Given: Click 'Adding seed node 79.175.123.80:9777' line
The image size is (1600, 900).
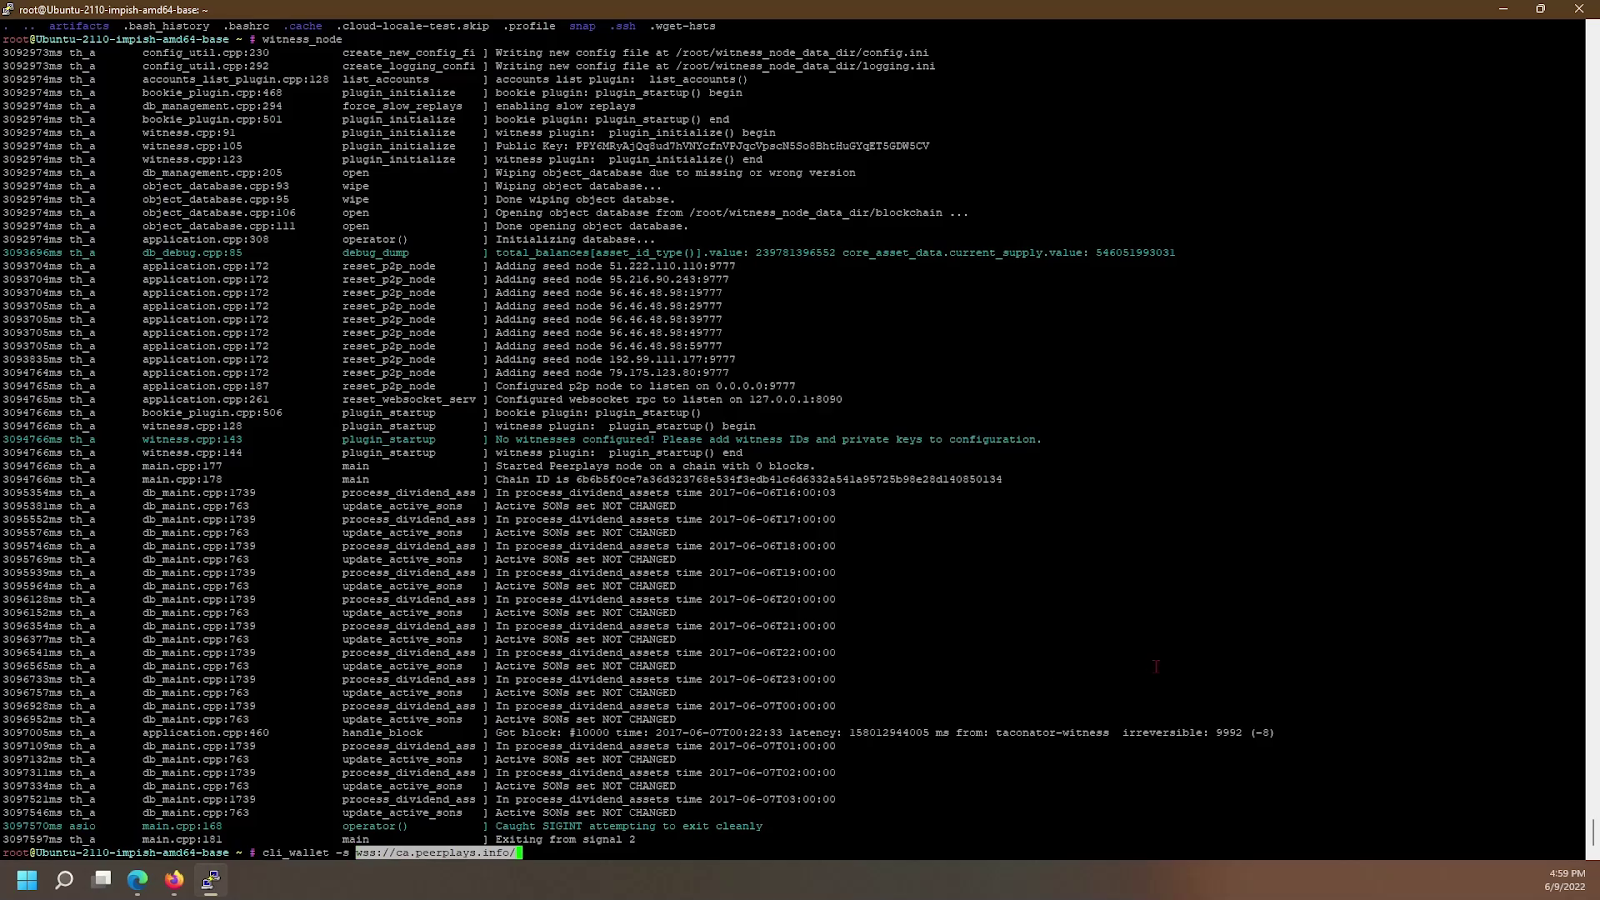Looking at the screenshot, I should point(612,373).
